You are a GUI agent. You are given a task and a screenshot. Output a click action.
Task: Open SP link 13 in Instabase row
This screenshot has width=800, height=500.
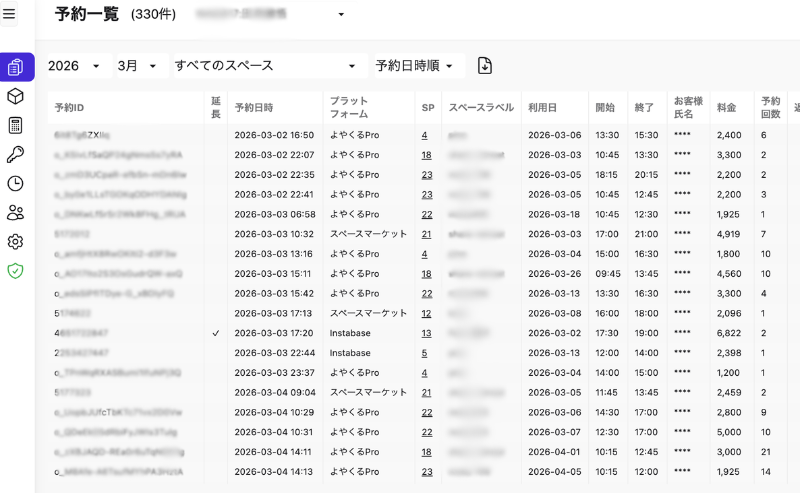(x=426, y=333)
